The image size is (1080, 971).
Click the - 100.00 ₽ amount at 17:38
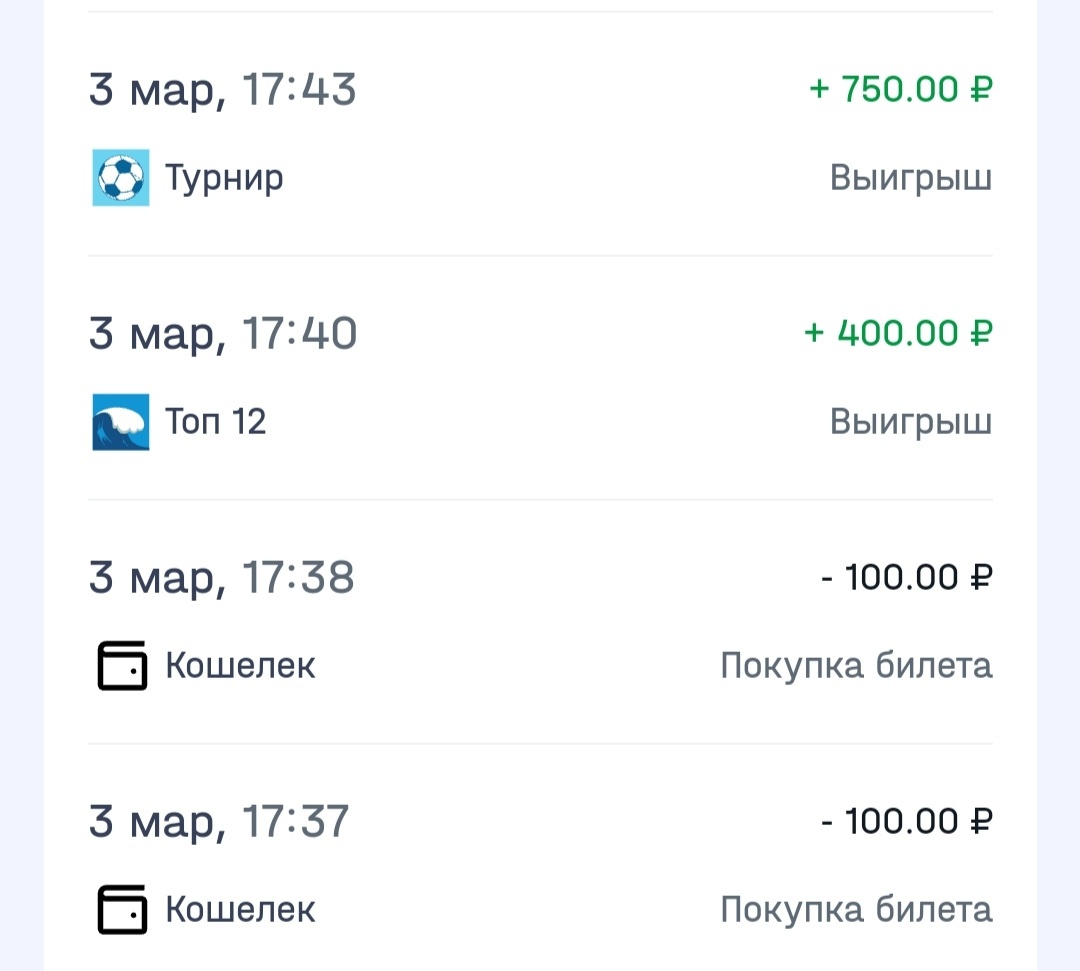908,577
